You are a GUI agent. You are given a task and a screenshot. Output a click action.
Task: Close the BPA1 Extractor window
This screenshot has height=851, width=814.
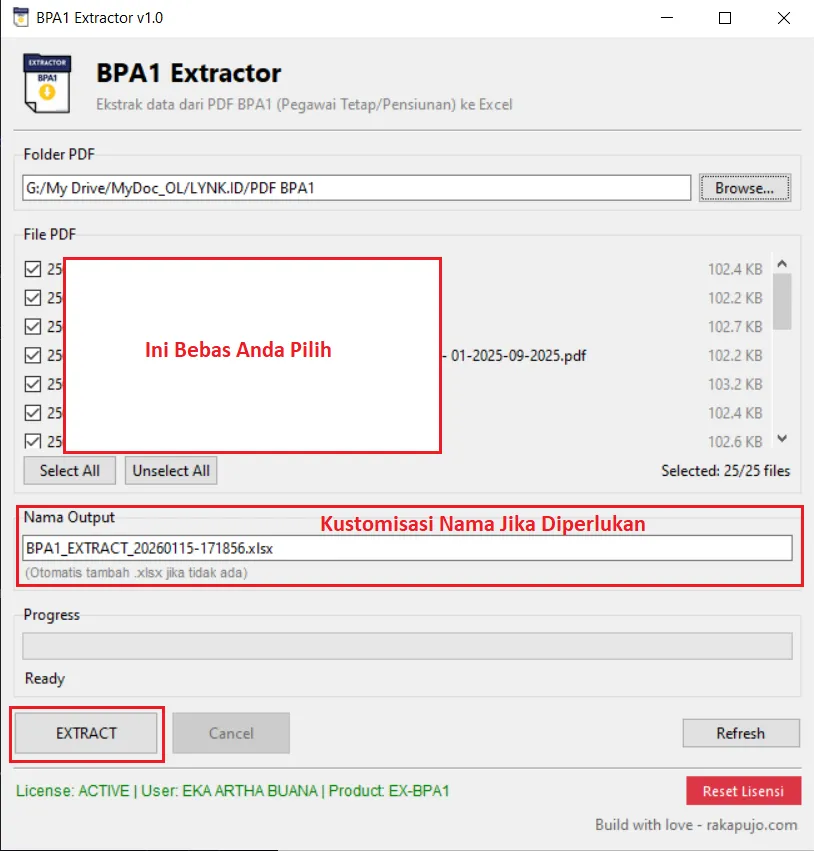point(783,18)
